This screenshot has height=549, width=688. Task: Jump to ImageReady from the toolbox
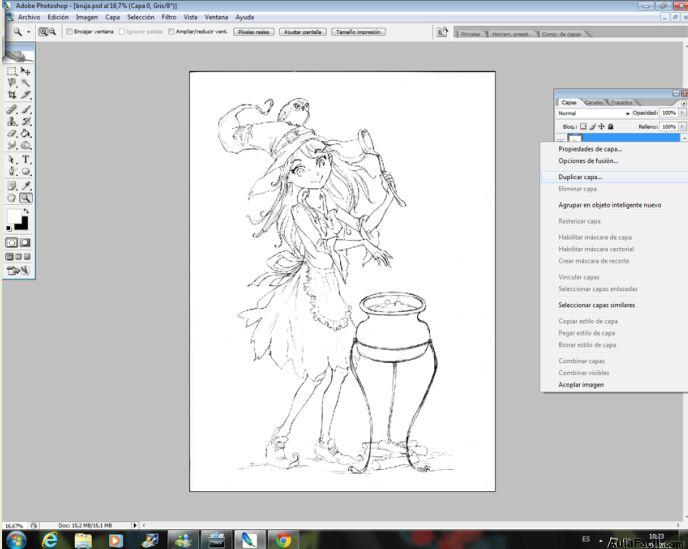(18, 271)
